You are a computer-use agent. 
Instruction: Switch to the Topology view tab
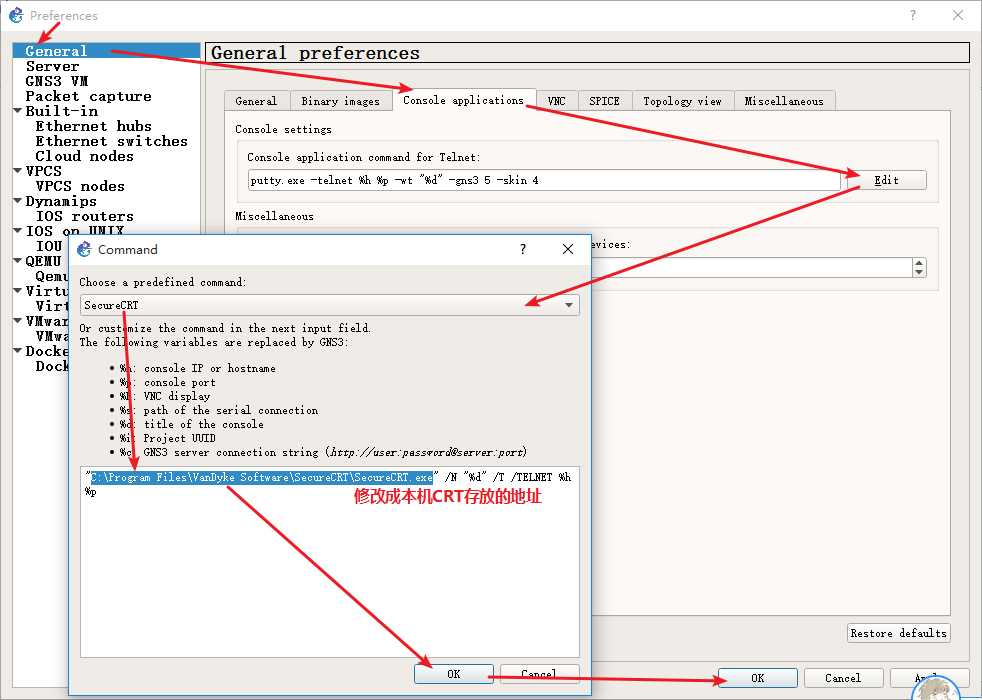point(683,101)
